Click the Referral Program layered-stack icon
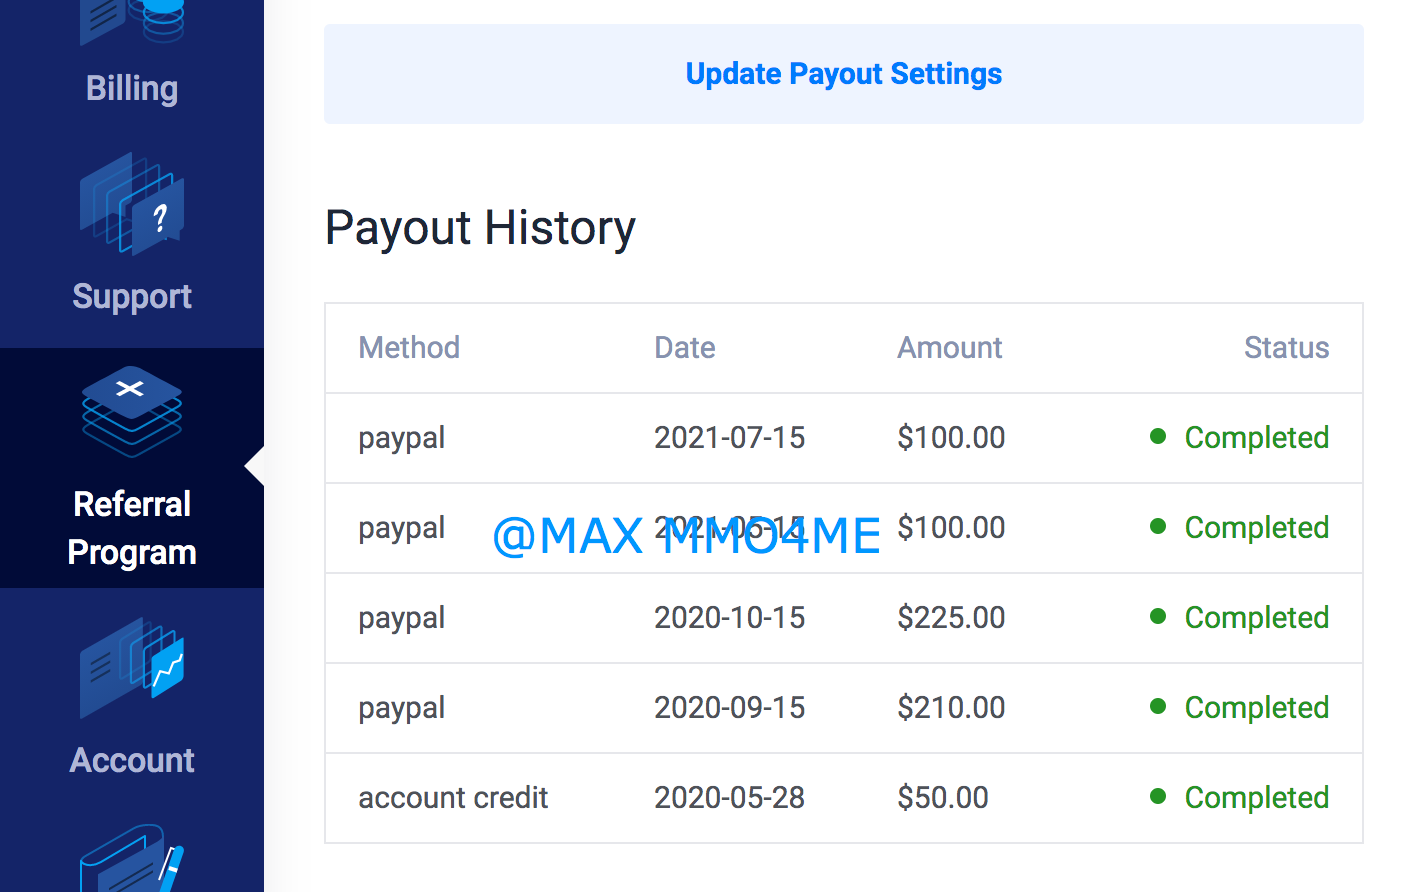Screen dimensions: 1420x892 point(132,412)
